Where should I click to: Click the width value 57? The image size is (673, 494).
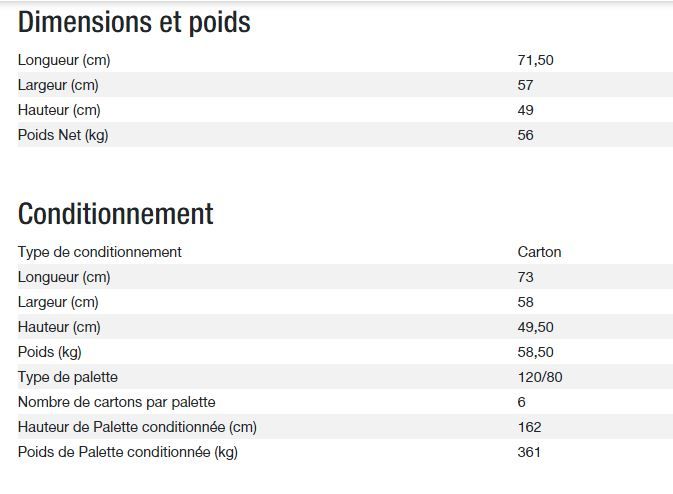tap(526, 85)
